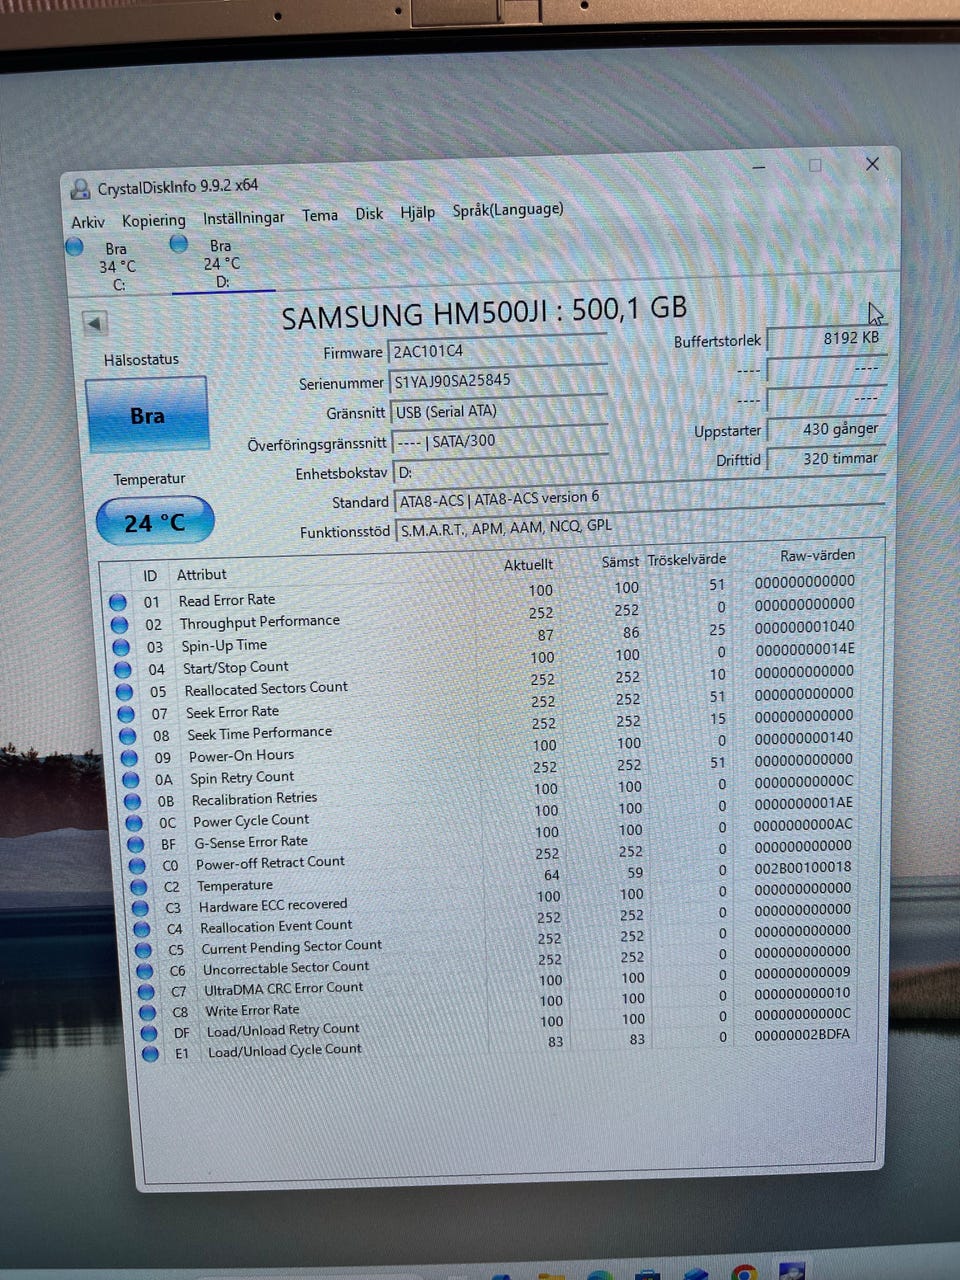
Task: Click the Bra health status button
Action: pos(147,415)
